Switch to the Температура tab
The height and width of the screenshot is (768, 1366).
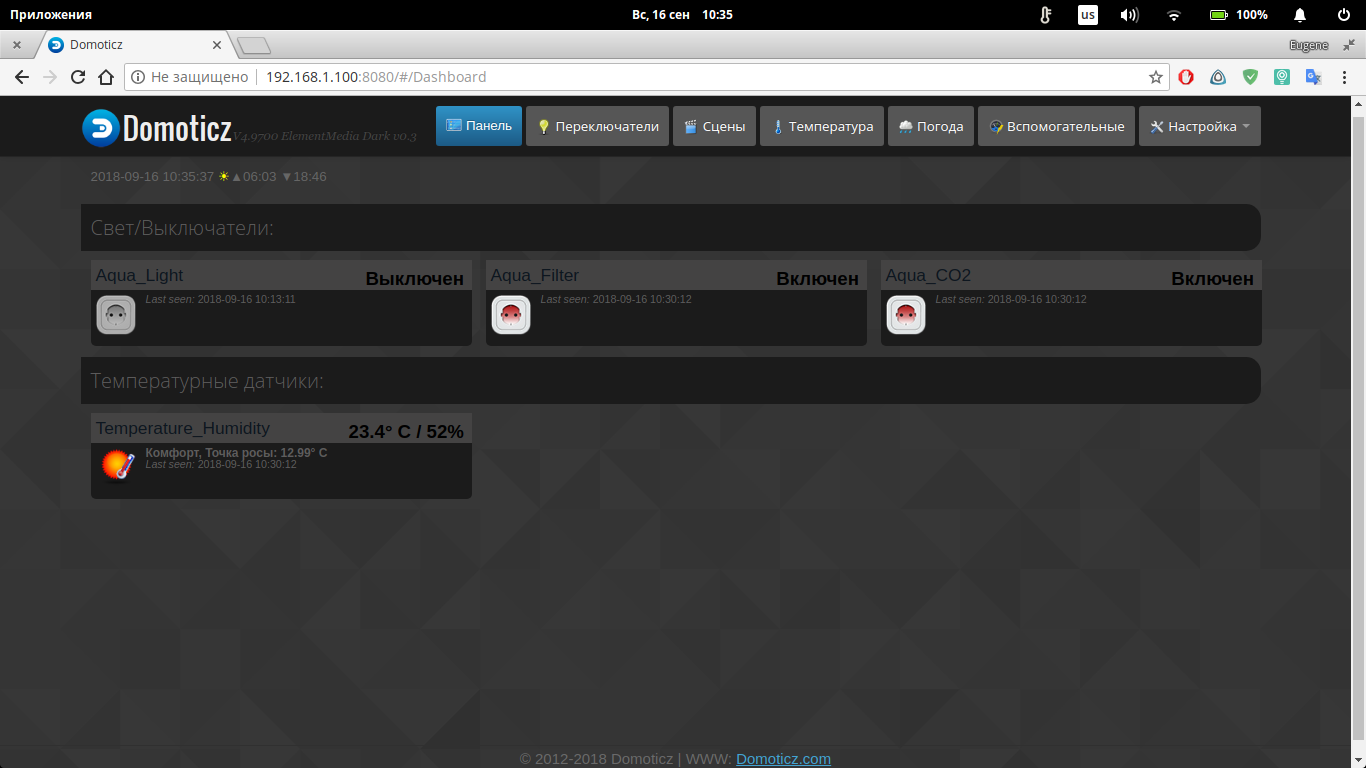pyautogui.click(x=821, y=127)
